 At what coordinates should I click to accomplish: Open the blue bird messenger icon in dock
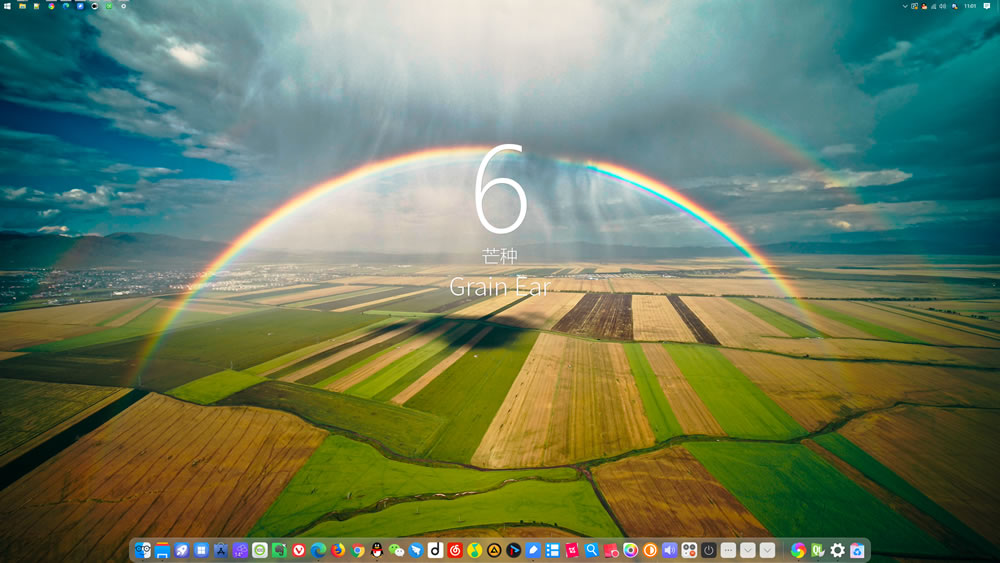pos(416,550)
